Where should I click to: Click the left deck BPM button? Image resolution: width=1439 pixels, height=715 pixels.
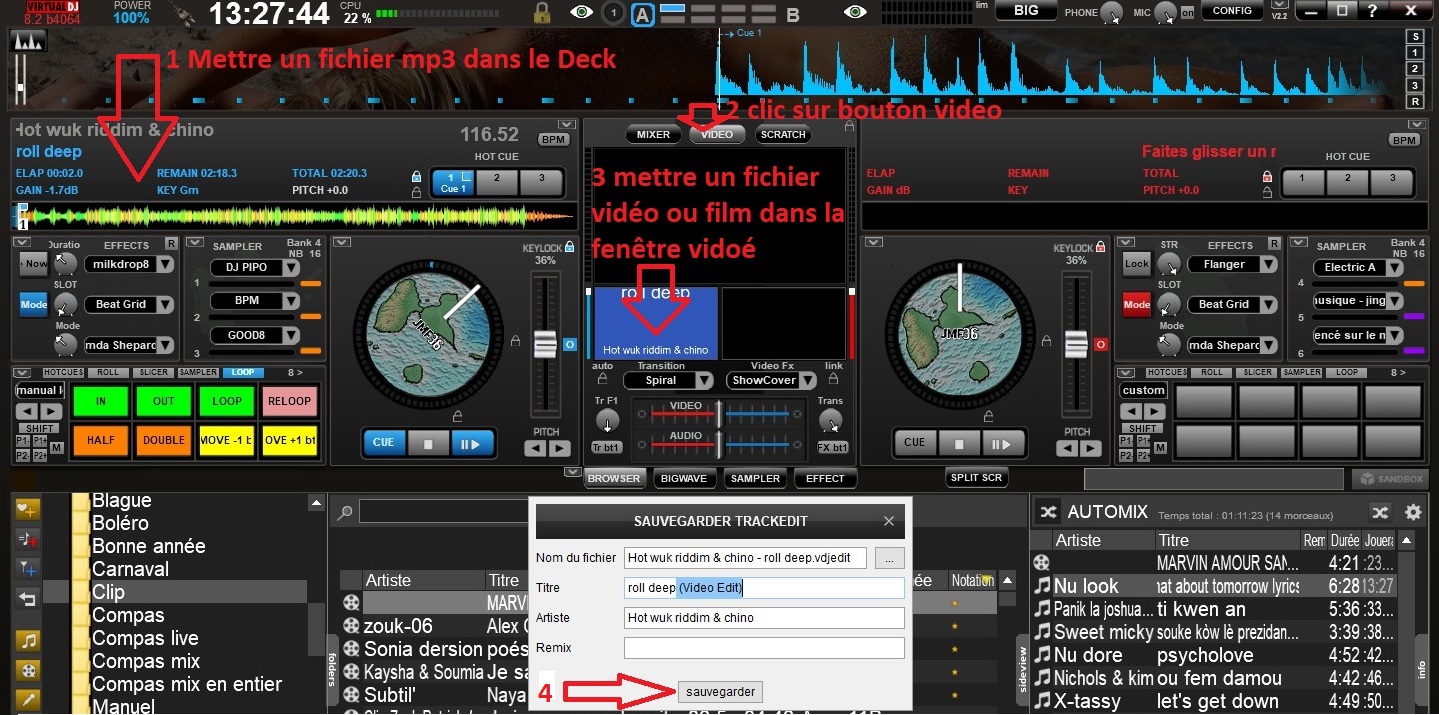[x=553, y=140]
